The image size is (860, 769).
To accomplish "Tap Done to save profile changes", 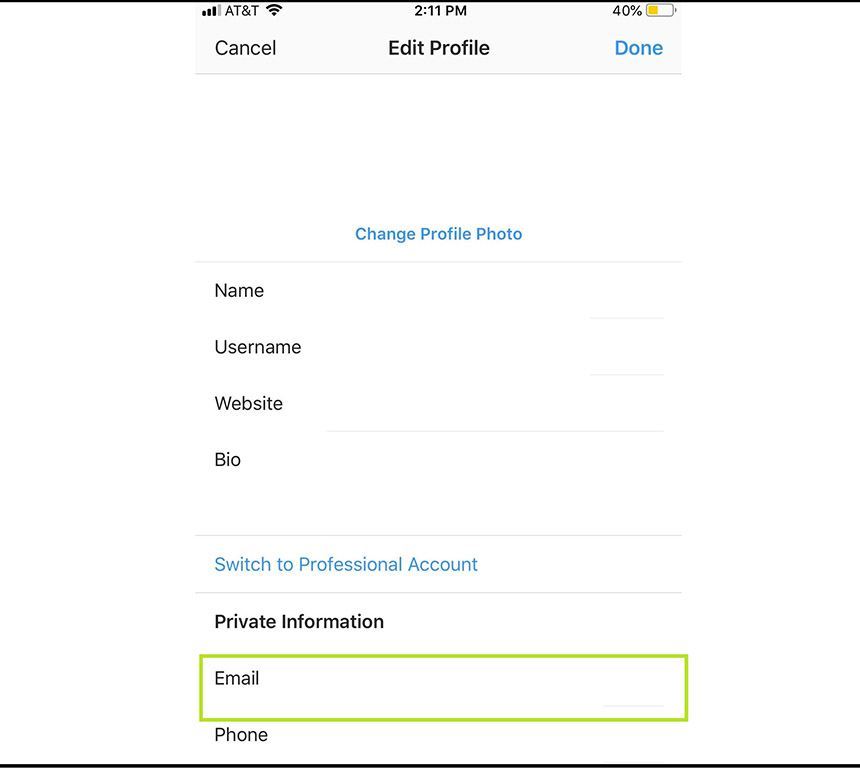I will 638,48.
